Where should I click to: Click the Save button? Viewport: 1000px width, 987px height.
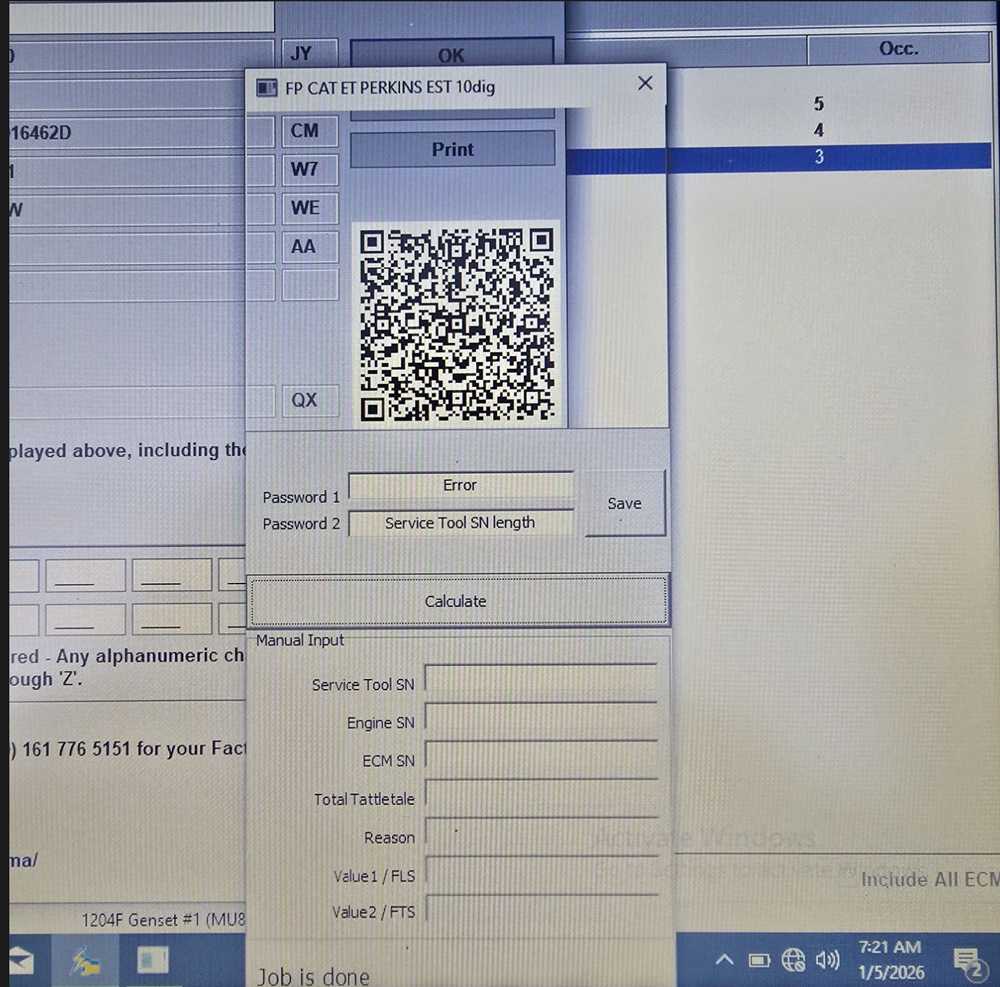(624, 504)
